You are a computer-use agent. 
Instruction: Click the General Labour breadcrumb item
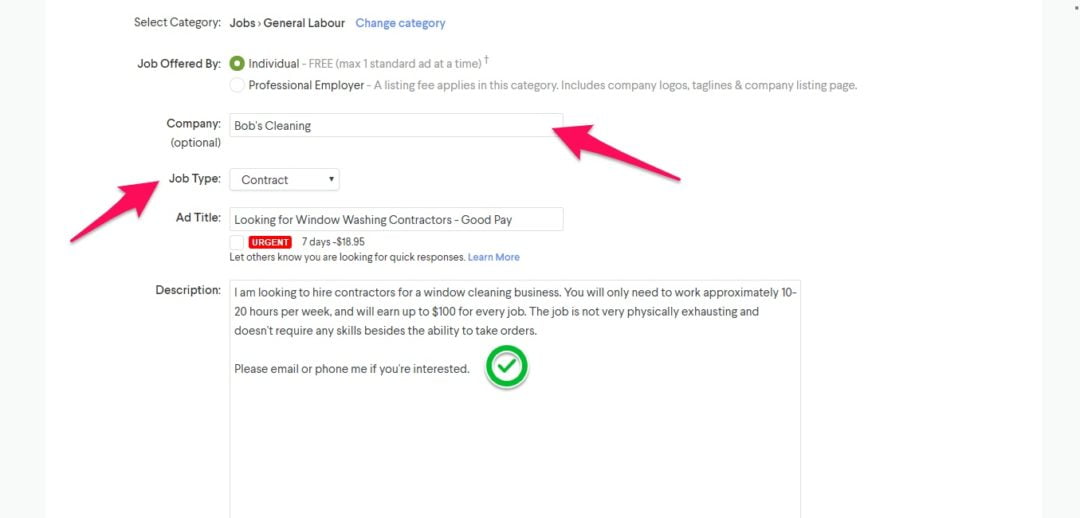[304, 23]
